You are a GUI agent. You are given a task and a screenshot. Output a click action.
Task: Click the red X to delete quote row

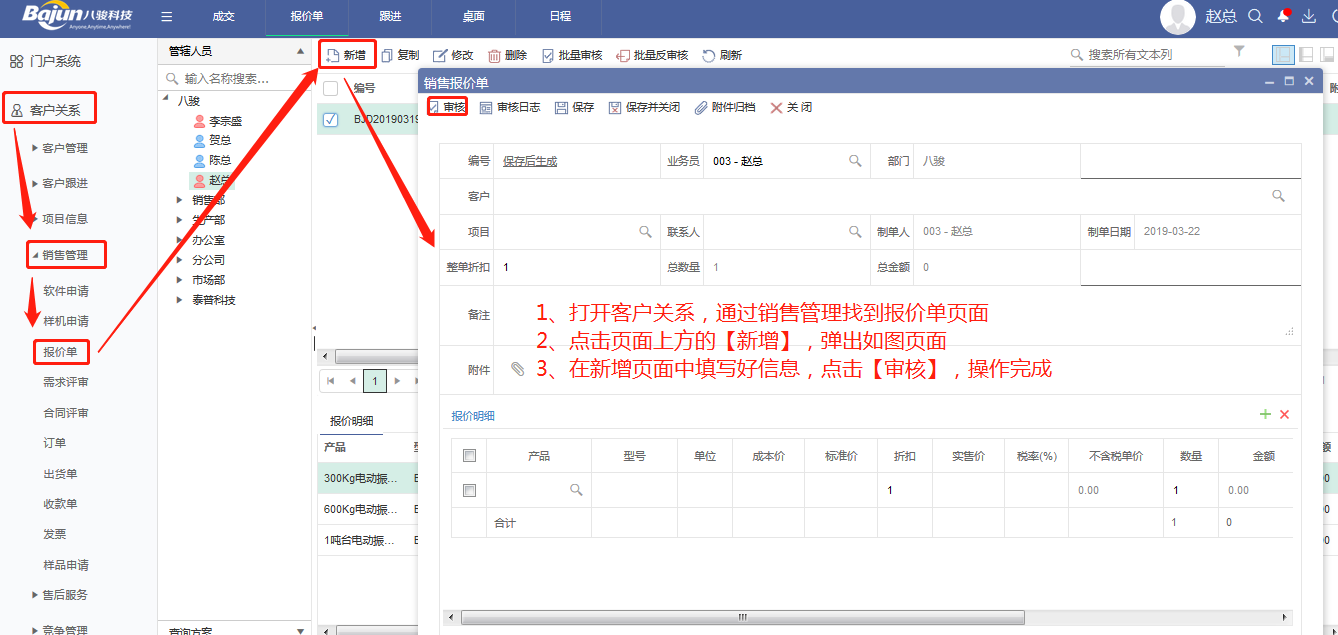[1285, 414]
